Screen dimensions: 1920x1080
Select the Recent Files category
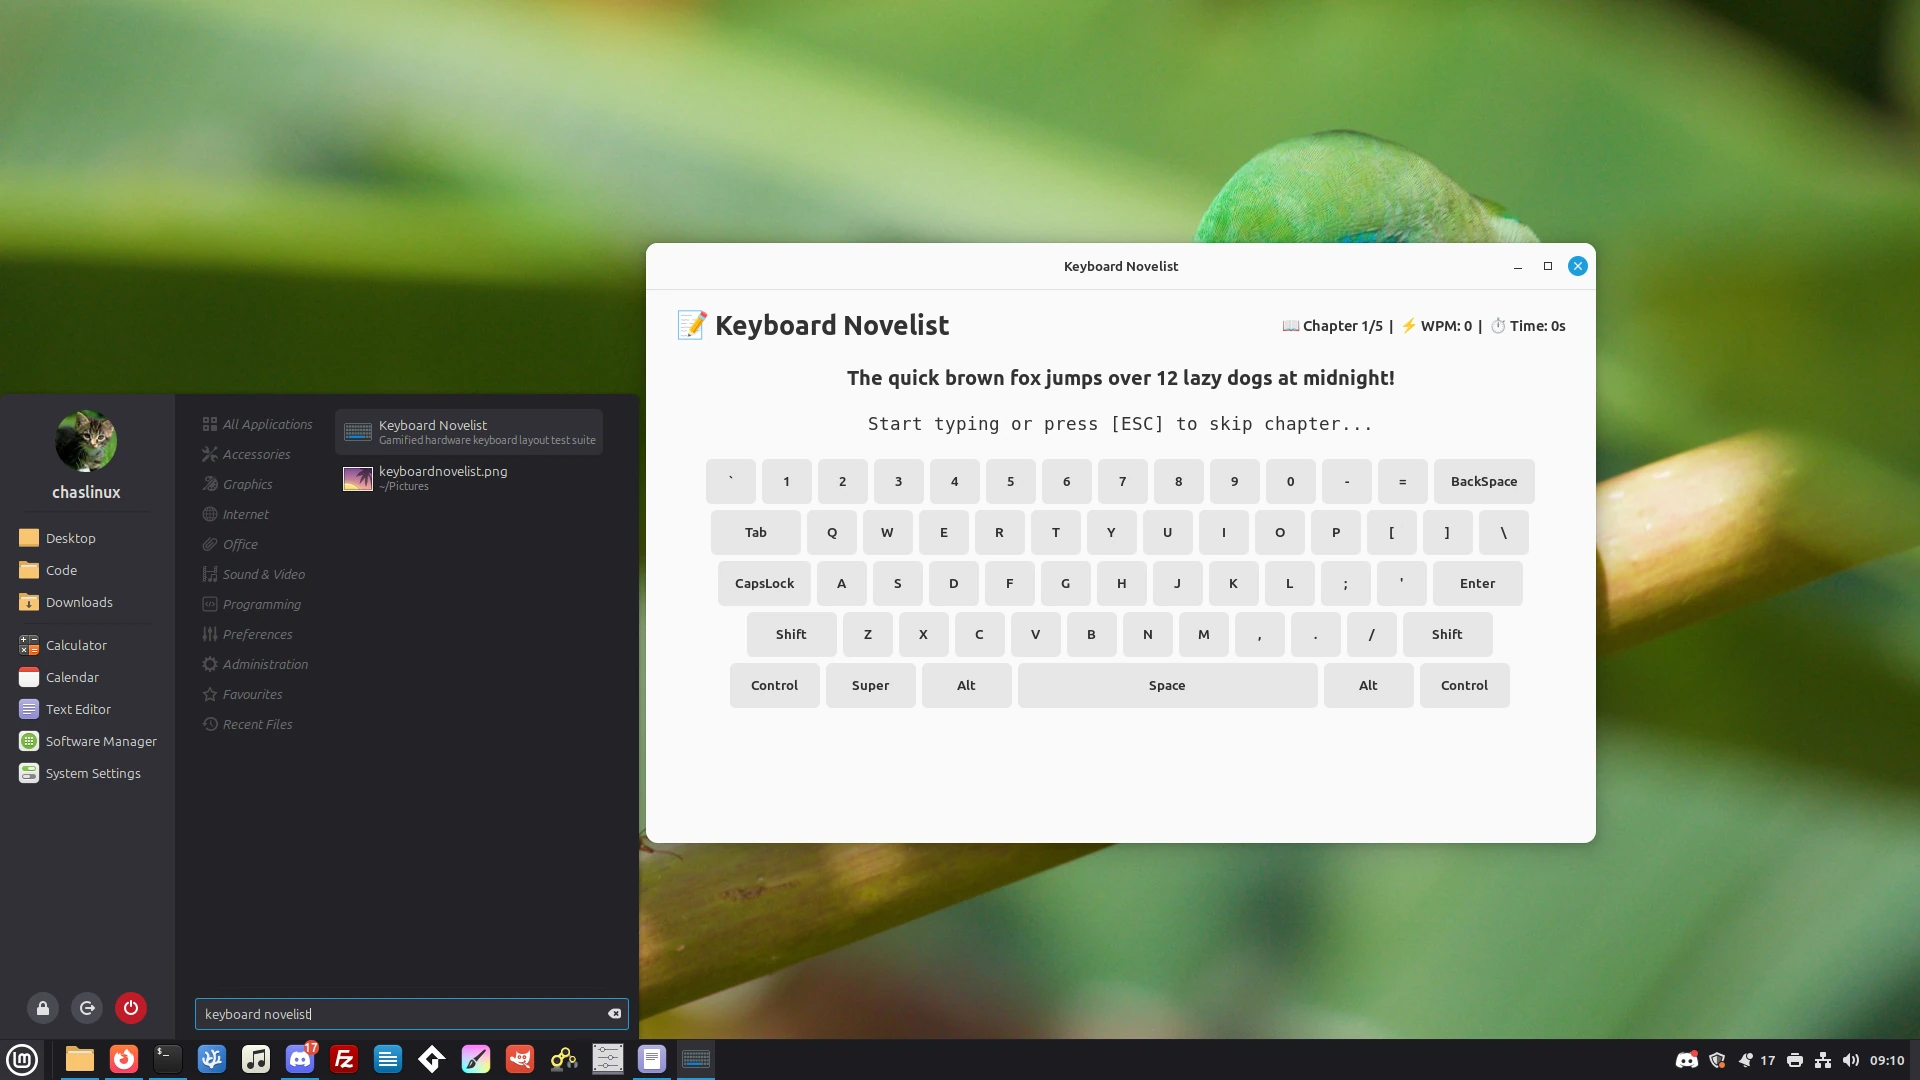coord(247,724)
